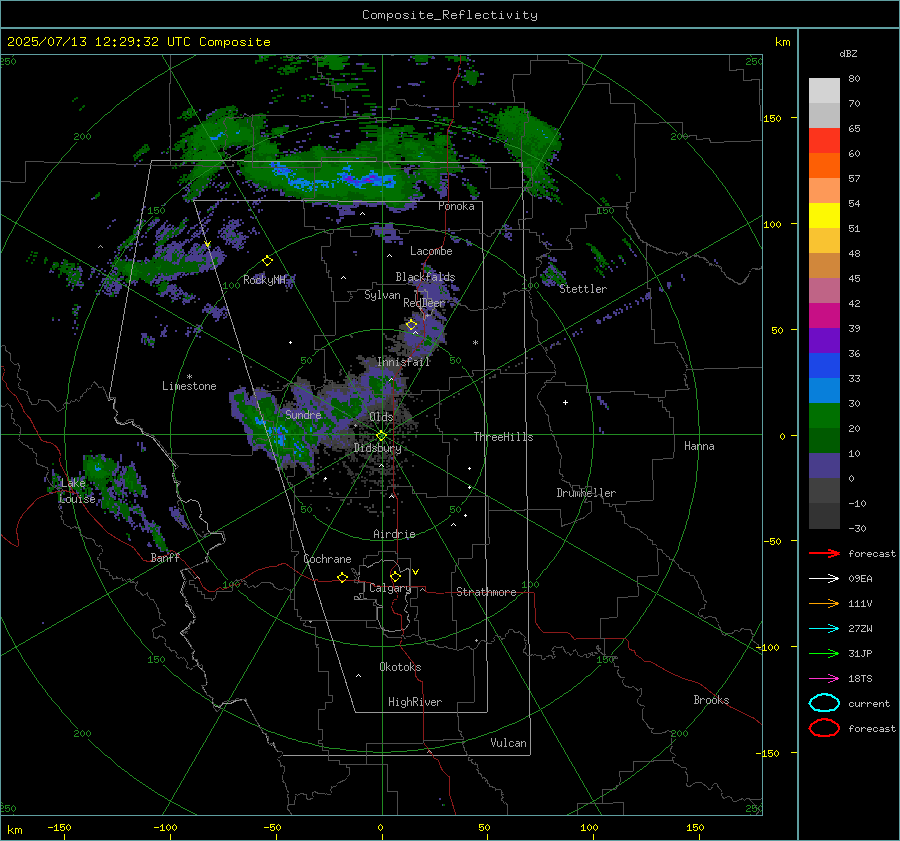
Task: Click the Hanna town label
Action: pos(699,446)
